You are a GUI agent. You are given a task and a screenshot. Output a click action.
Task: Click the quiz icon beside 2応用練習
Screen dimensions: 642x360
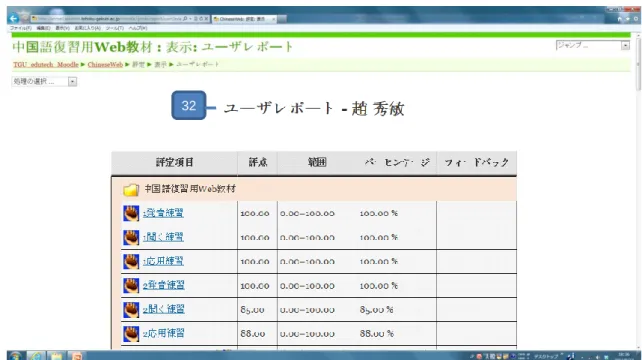131,334
